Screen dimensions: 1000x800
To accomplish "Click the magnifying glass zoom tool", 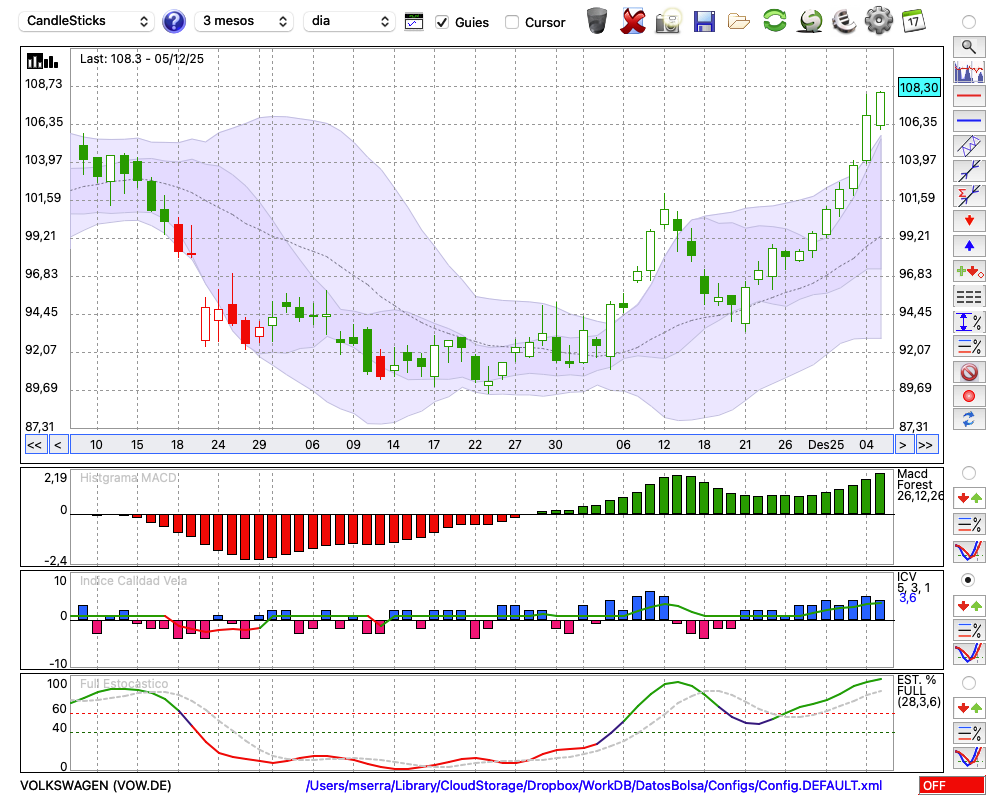I will point(968,46).
